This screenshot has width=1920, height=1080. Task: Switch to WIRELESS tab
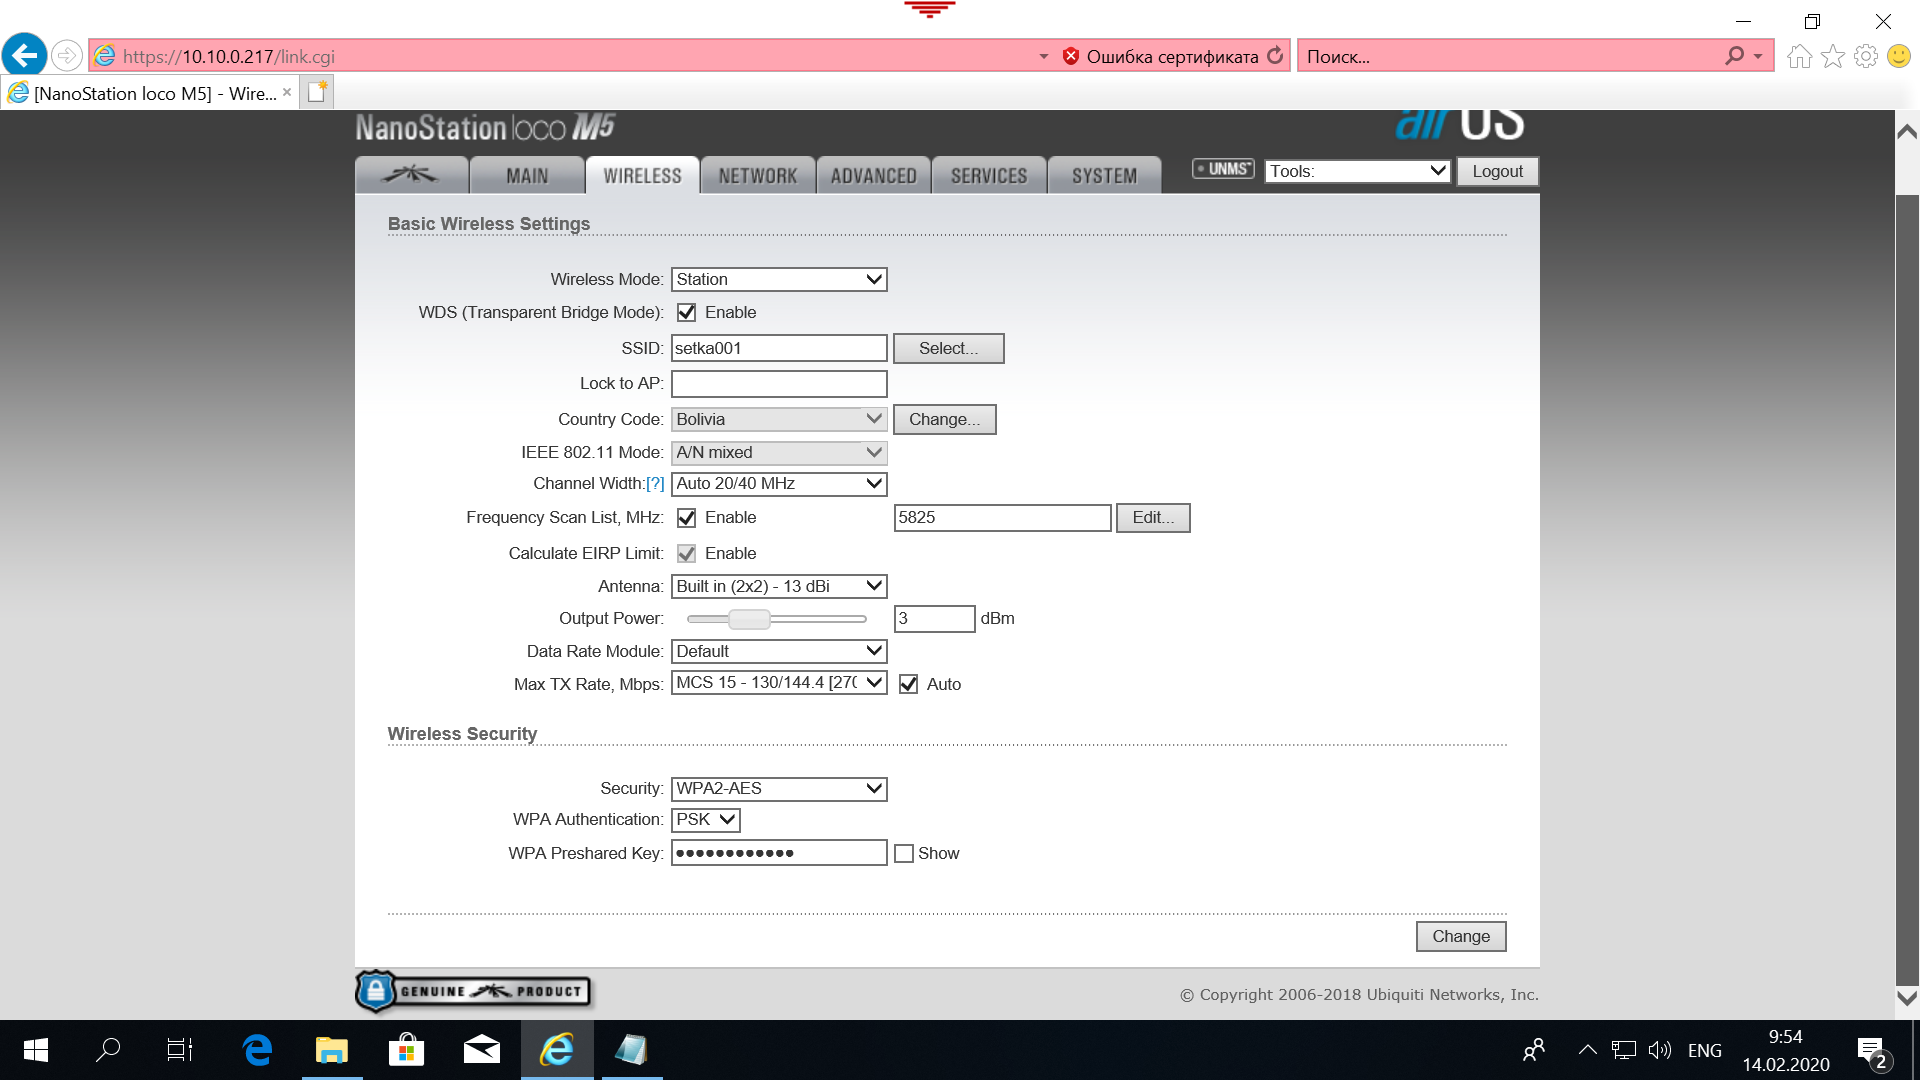coord(642,176)
